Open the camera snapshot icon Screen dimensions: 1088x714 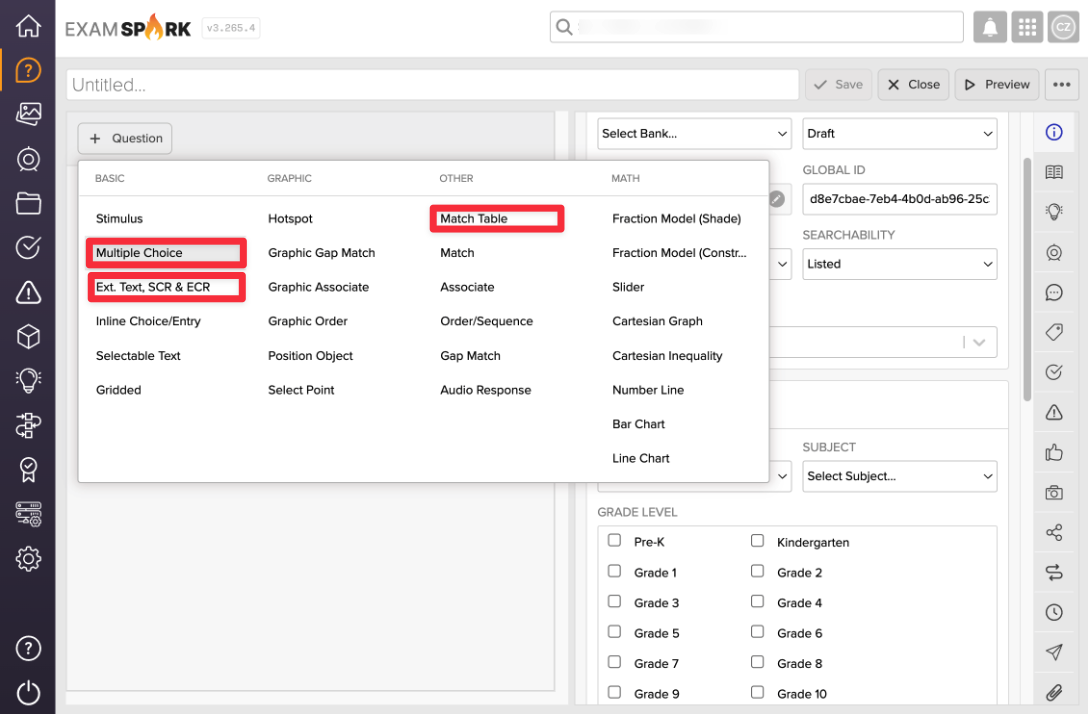click(1054, 493)
